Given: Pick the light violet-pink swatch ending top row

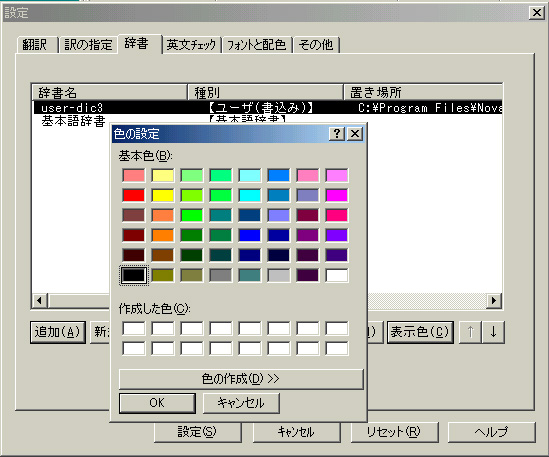Looking at the screenshot, I should pos(336,175).
